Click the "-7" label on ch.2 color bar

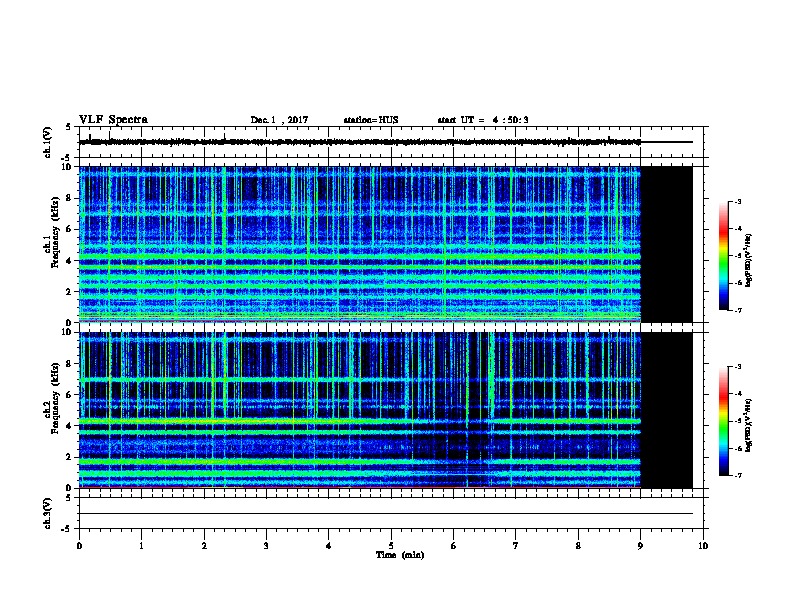pos(737,475)
